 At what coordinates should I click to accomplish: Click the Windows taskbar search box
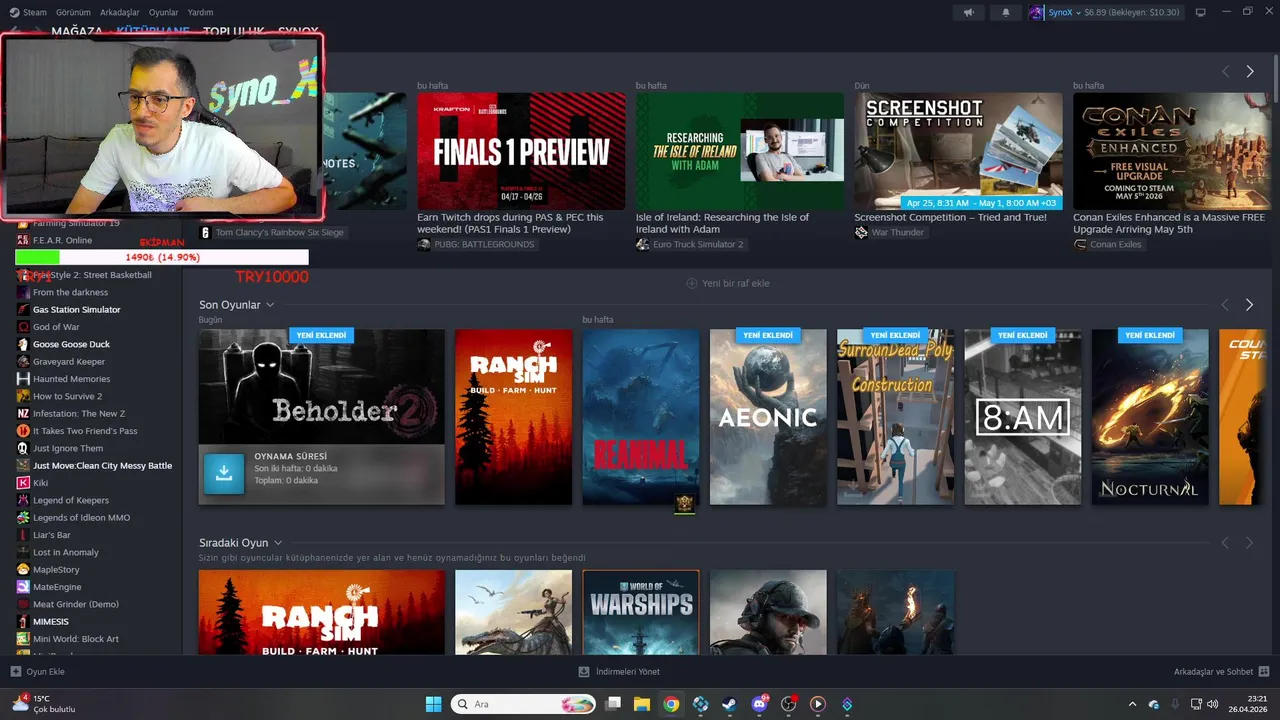(x=525, y=704)
